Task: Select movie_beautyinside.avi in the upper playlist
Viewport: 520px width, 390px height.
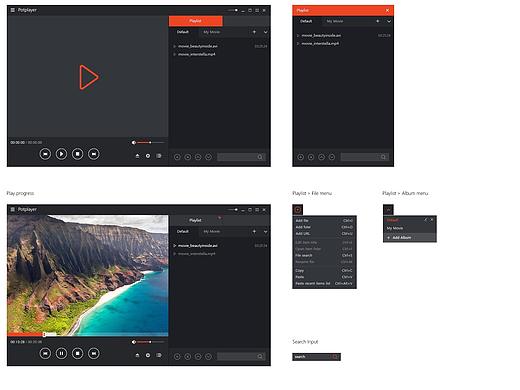Action: [x=220, y=46]
